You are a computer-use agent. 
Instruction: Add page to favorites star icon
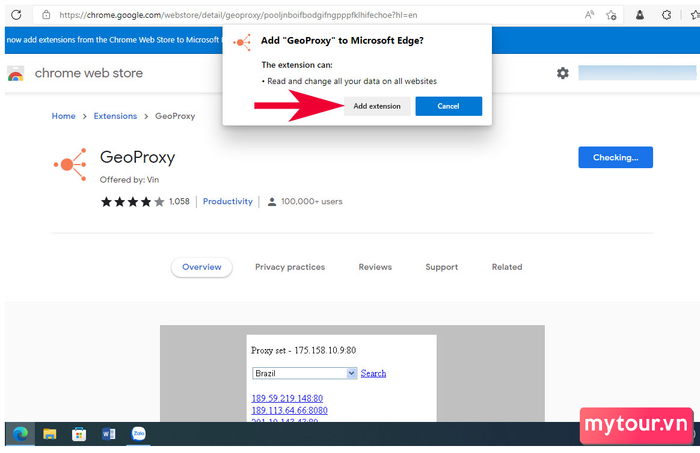pyautogui.click(x=611, y=15)
